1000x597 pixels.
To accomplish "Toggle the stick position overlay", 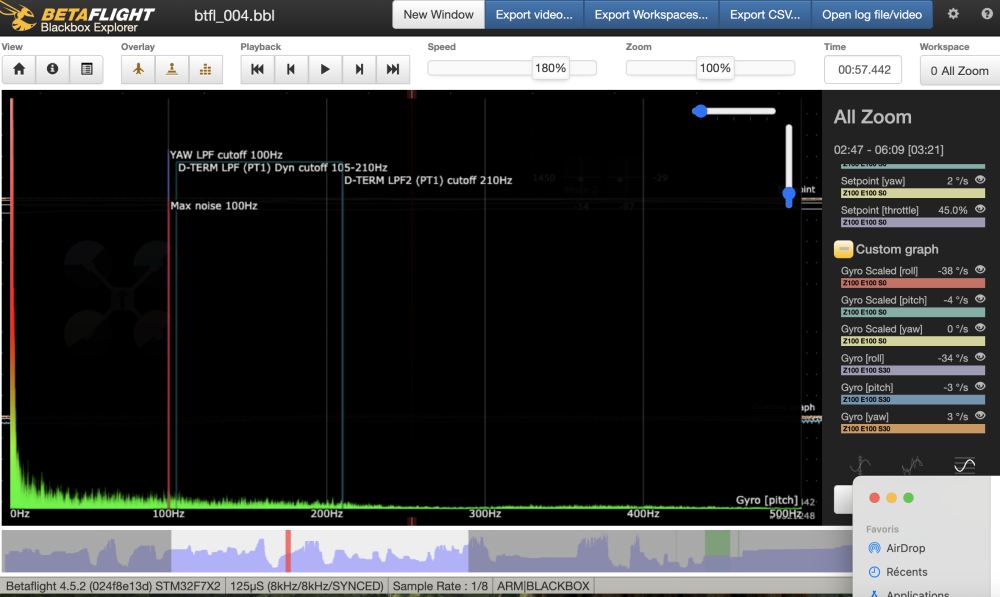I will (x=172, y=69).
